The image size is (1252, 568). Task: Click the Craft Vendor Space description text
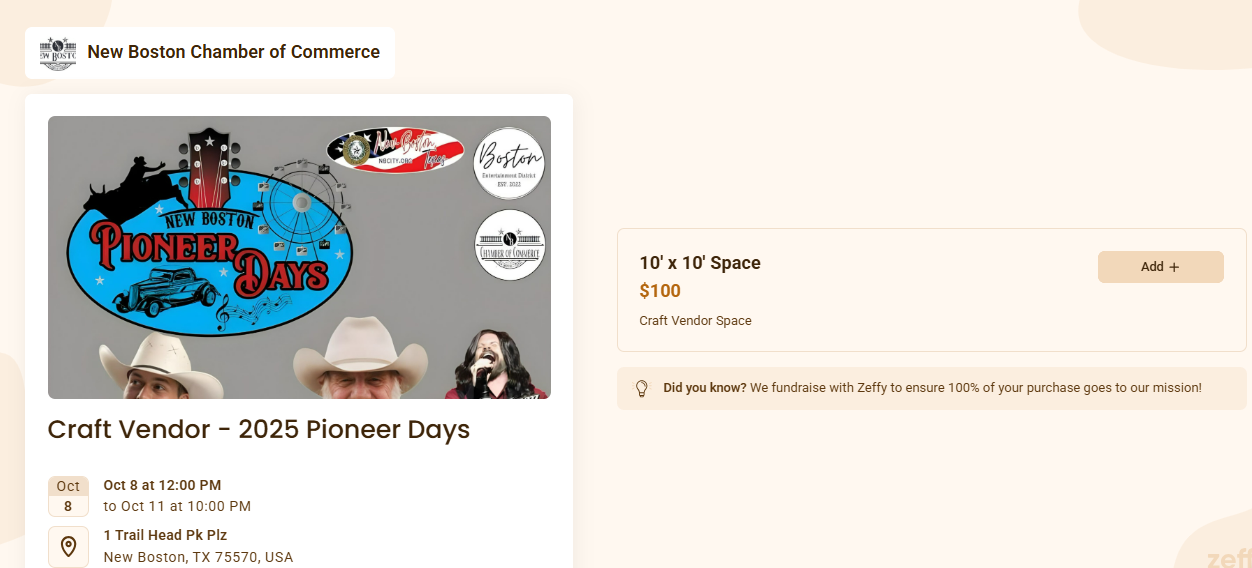click(x=695, y=321)
